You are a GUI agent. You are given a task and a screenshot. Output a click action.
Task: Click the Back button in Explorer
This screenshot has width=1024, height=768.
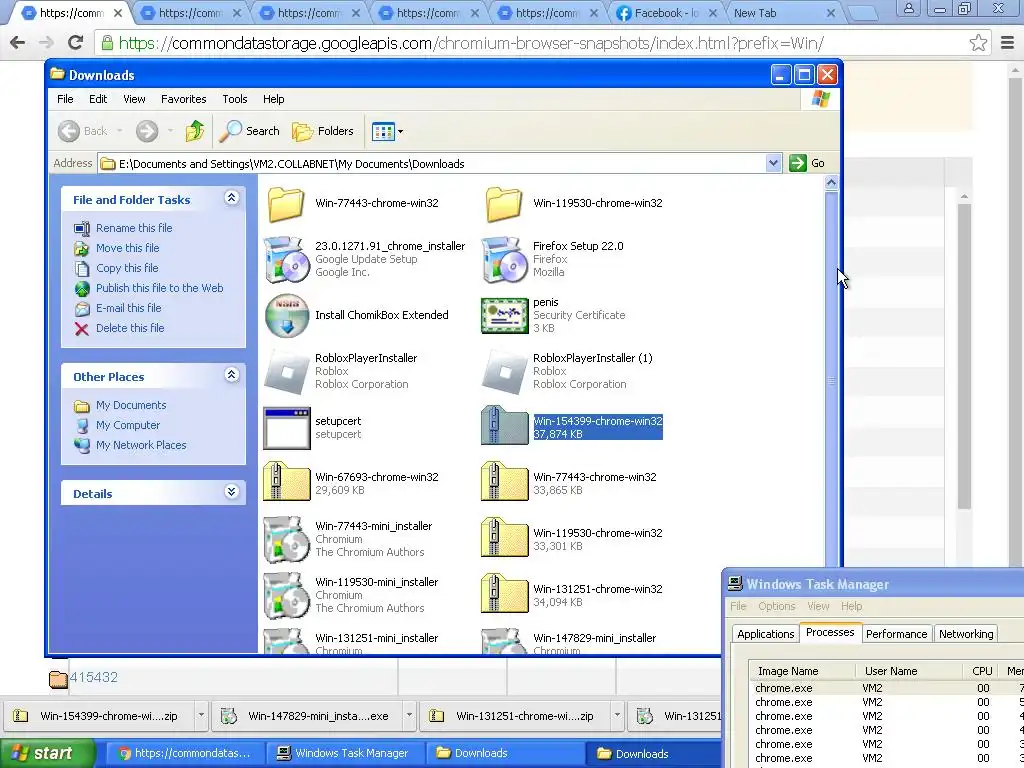click(82, 131)
